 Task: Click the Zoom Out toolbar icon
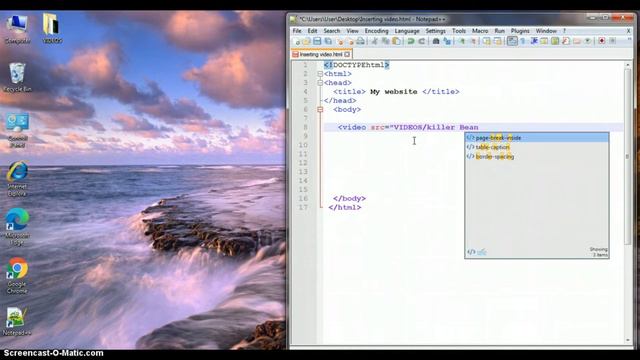tap(473, 41)
